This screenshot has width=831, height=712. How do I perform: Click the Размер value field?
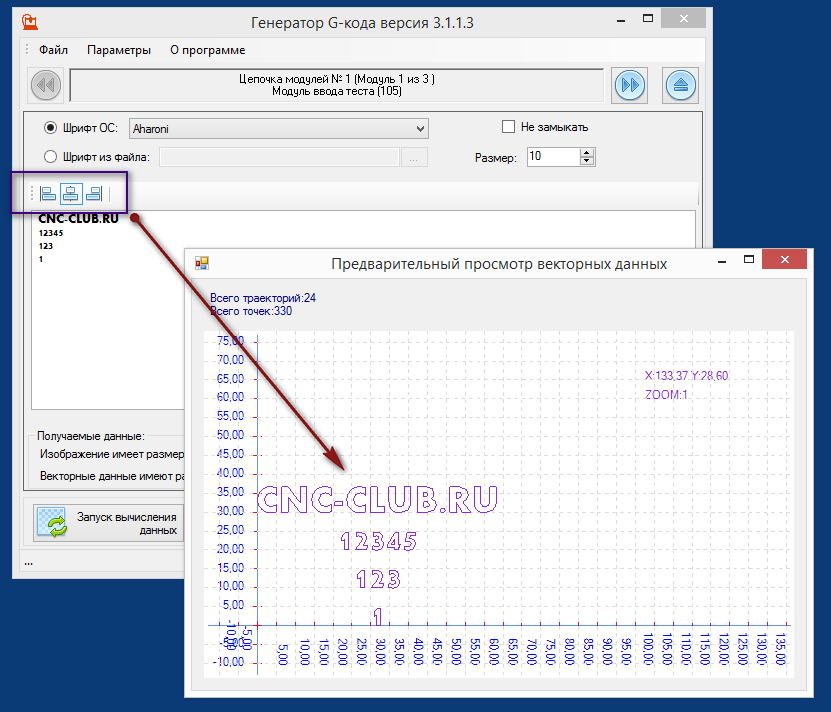(x=553, y=156)
